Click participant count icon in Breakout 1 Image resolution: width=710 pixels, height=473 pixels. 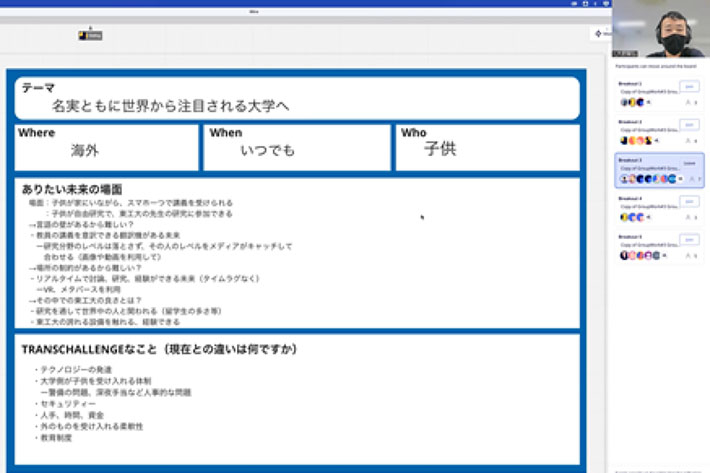pyautogui.click(x=689, y=102)
